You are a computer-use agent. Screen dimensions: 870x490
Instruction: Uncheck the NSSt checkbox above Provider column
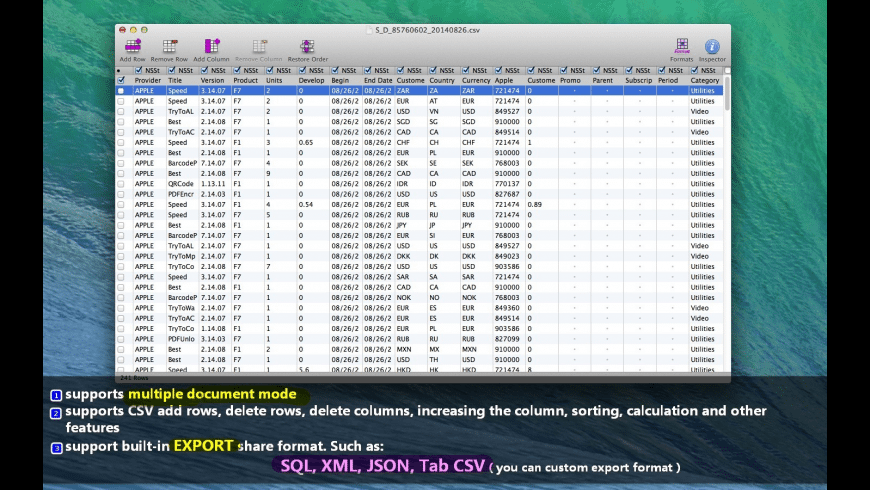point(139,70)
